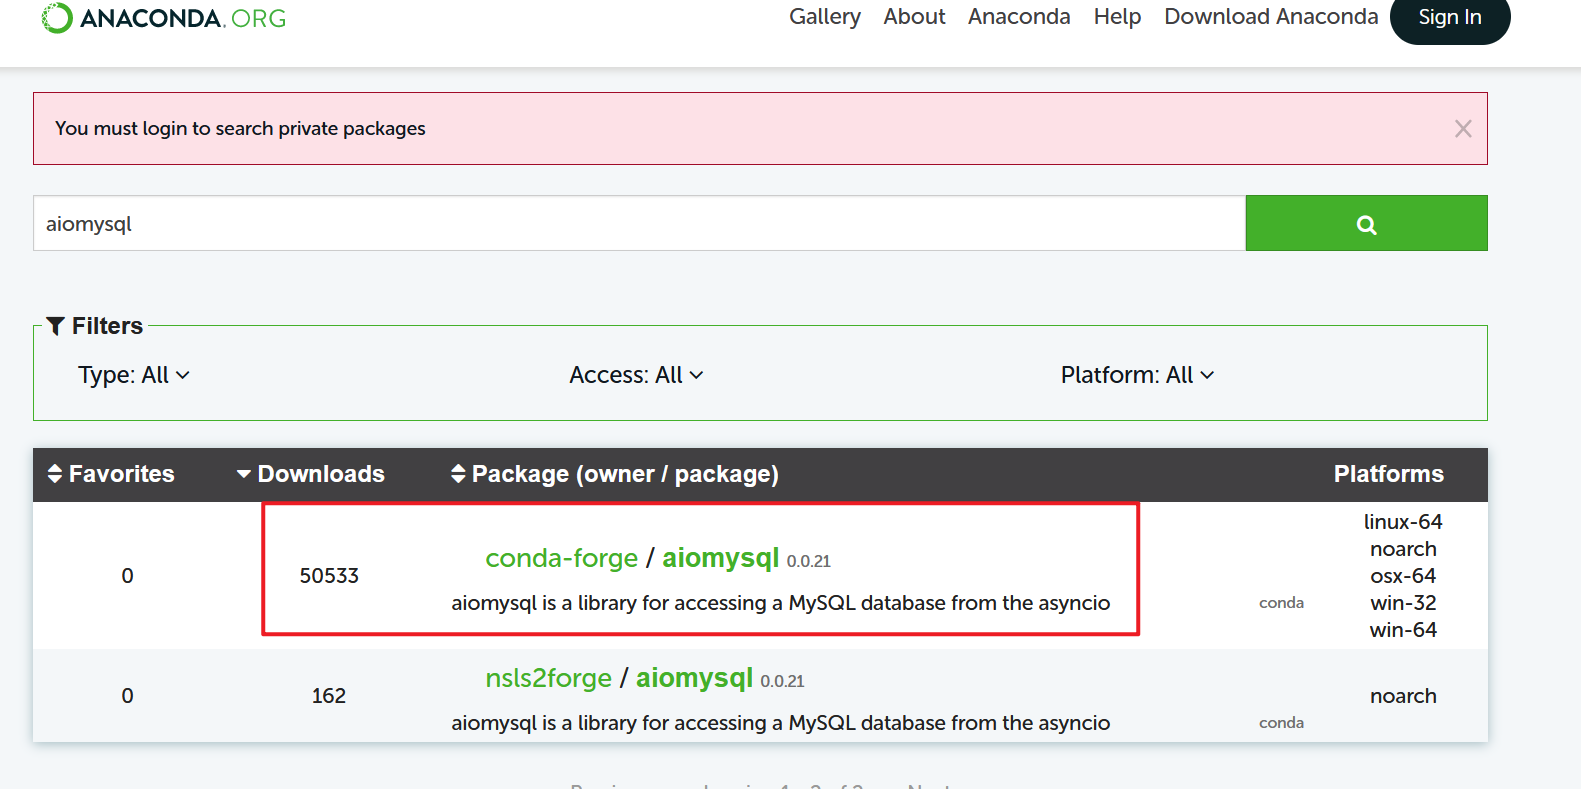Click the Anaconda.org logo
This screenshot has height=789, width=1581.
point(163,18)
